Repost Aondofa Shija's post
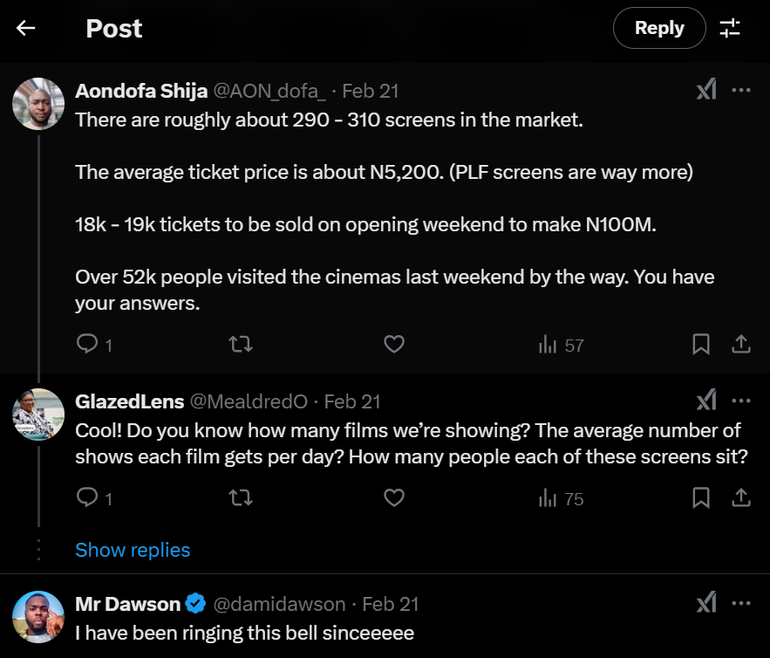Viewport: 770px width, 658px height. point(241,344)
